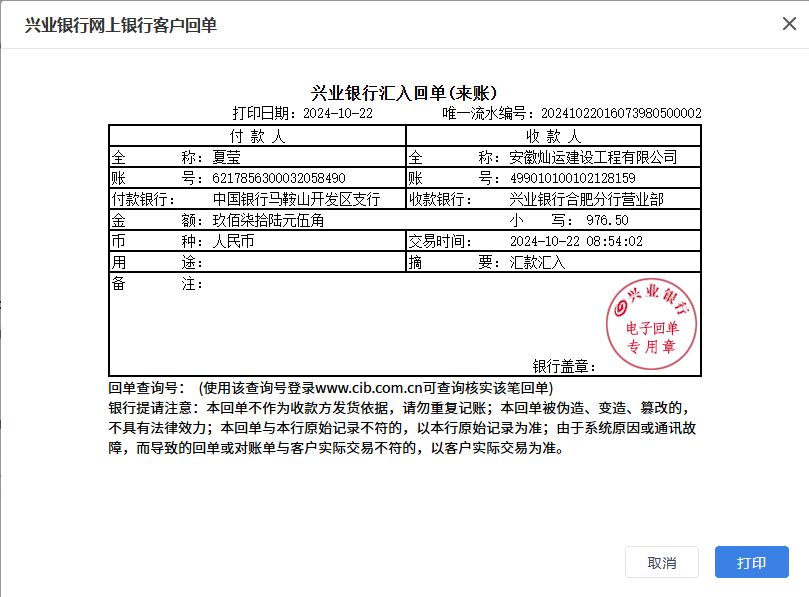Click the currency value 人民币
Image resolution: width=809 pixels, height=597 pixels.
coord(234,241)
